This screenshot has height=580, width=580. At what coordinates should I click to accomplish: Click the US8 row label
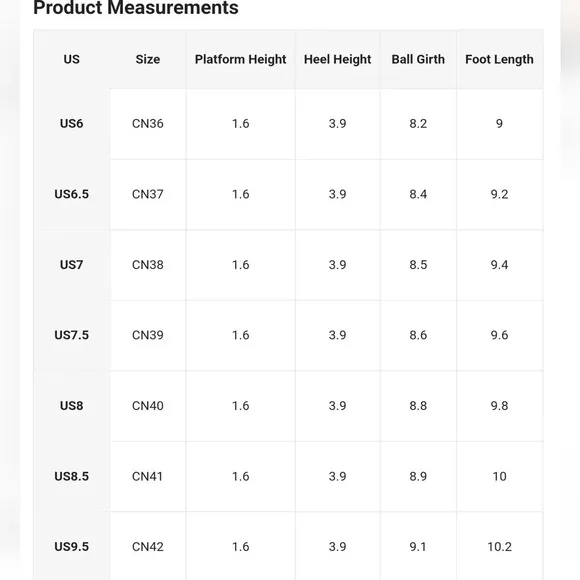[x=71, y=405]
